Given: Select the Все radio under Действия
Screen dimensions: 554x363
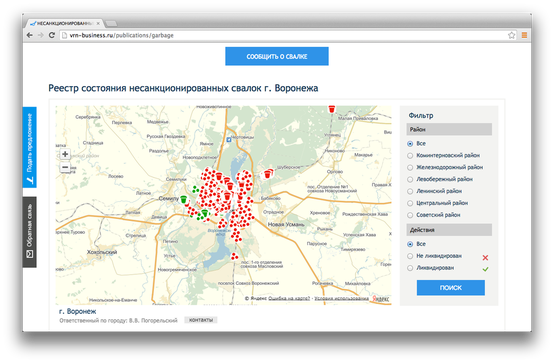Looking at the screenshot, I should click(410, 244).
